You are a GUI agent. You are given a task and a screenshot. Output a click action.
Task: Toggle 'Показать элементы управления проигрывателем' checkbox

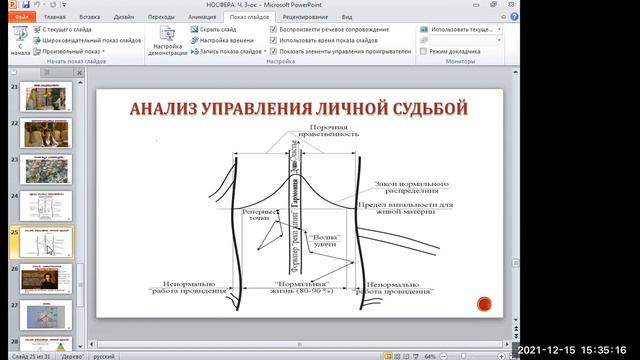click(273, 51)
